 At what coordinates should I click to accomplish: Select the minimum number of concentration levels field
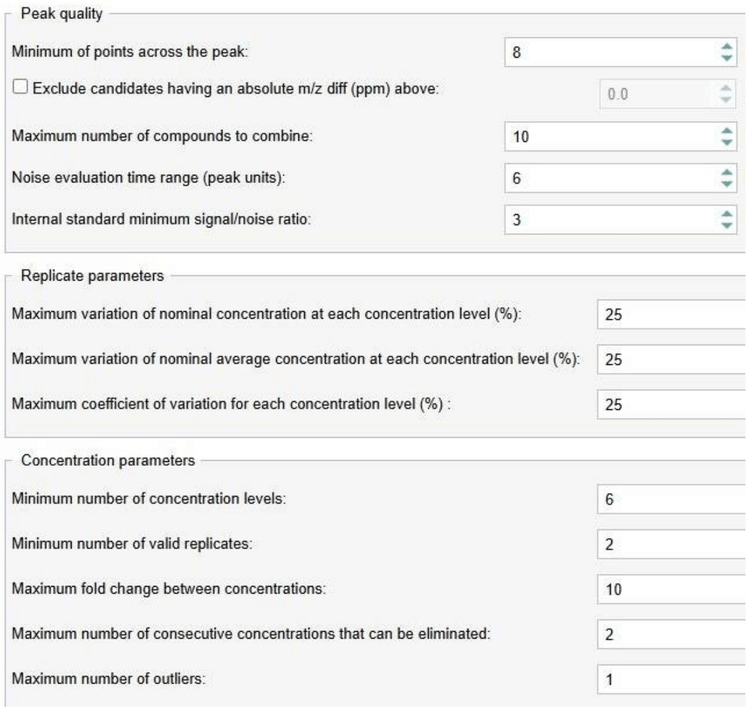pos(672,499)
